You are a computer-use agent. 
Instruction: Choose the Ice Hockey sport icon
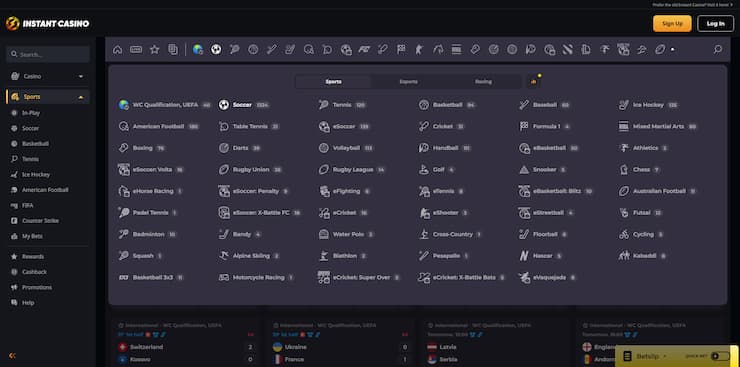click(x=624, y=105)
